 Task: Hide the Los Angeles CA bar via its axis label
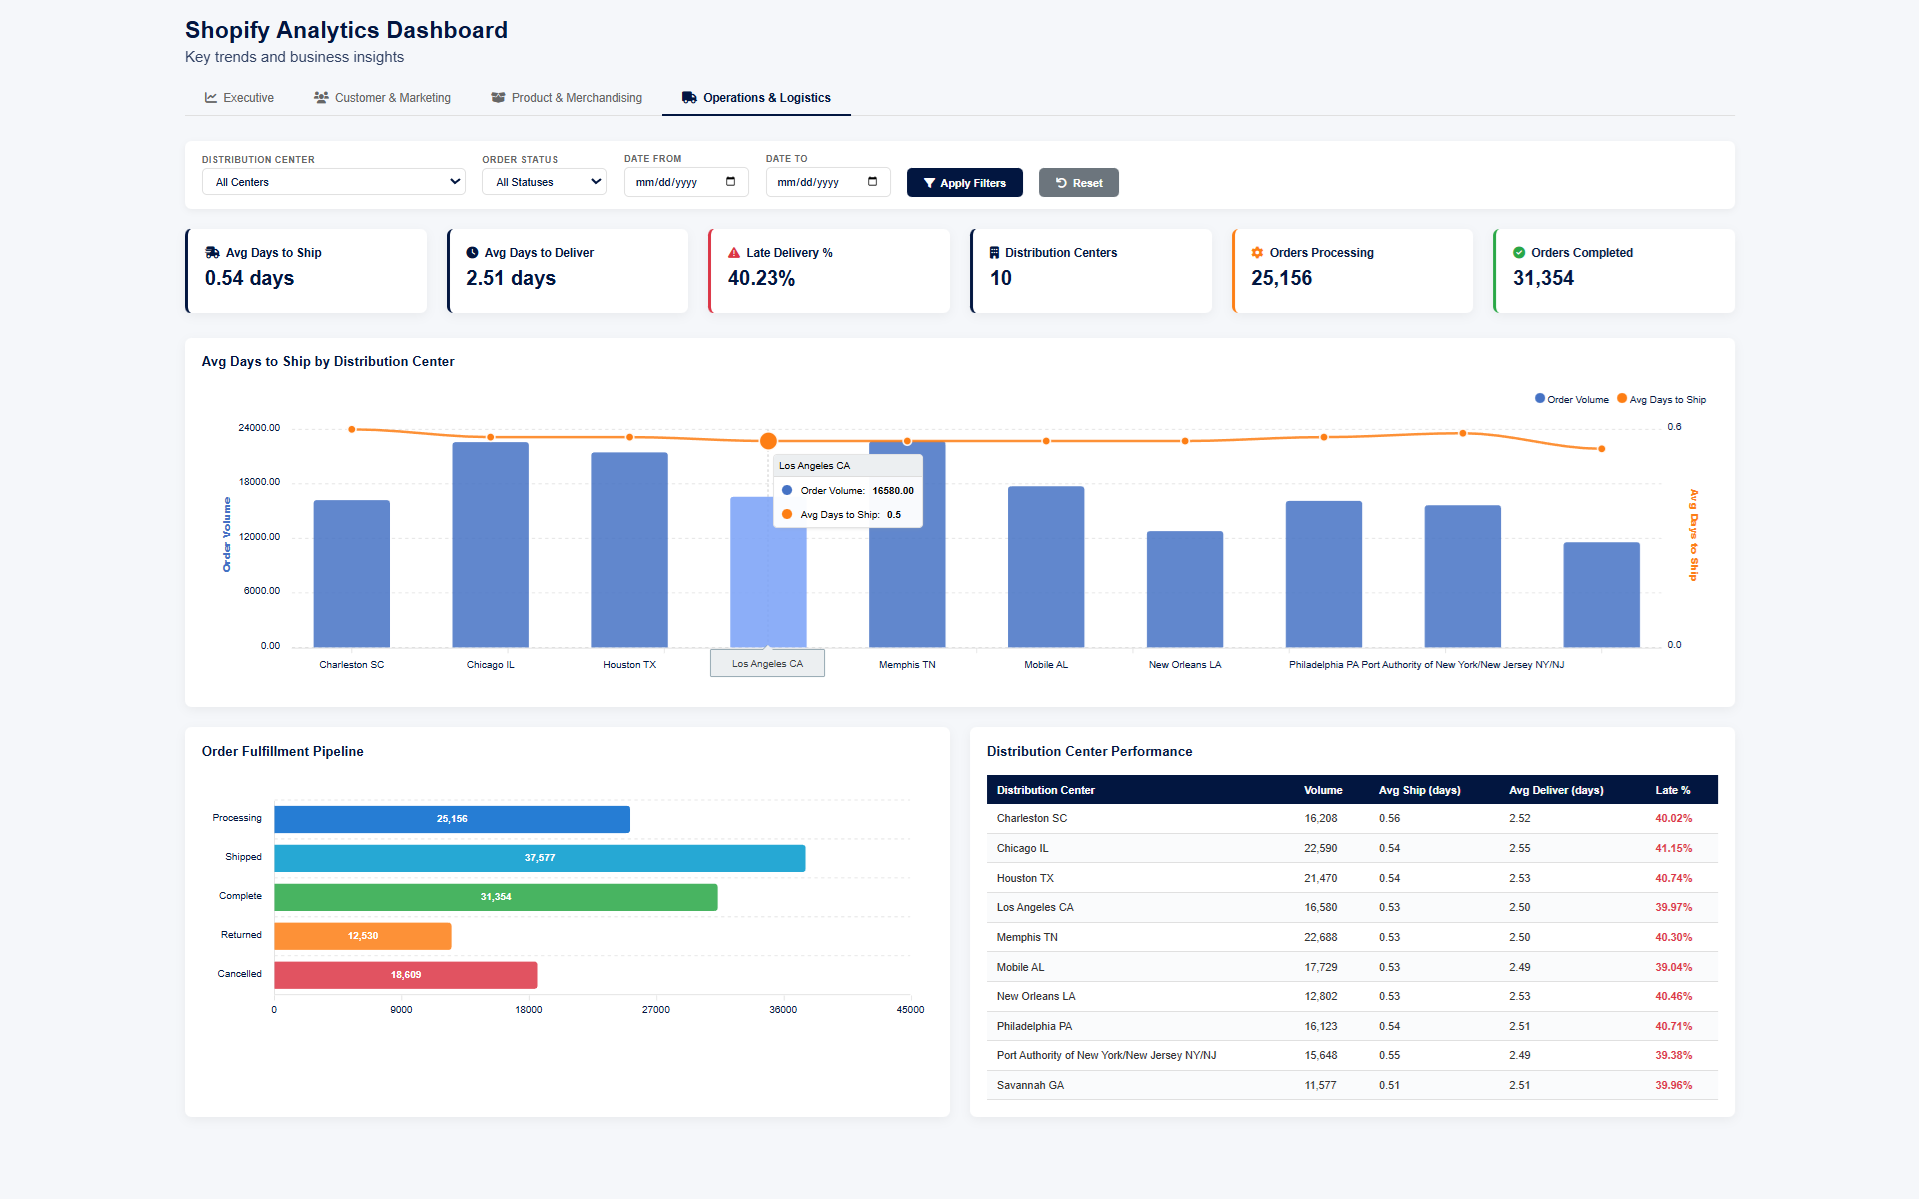[767, 663]
